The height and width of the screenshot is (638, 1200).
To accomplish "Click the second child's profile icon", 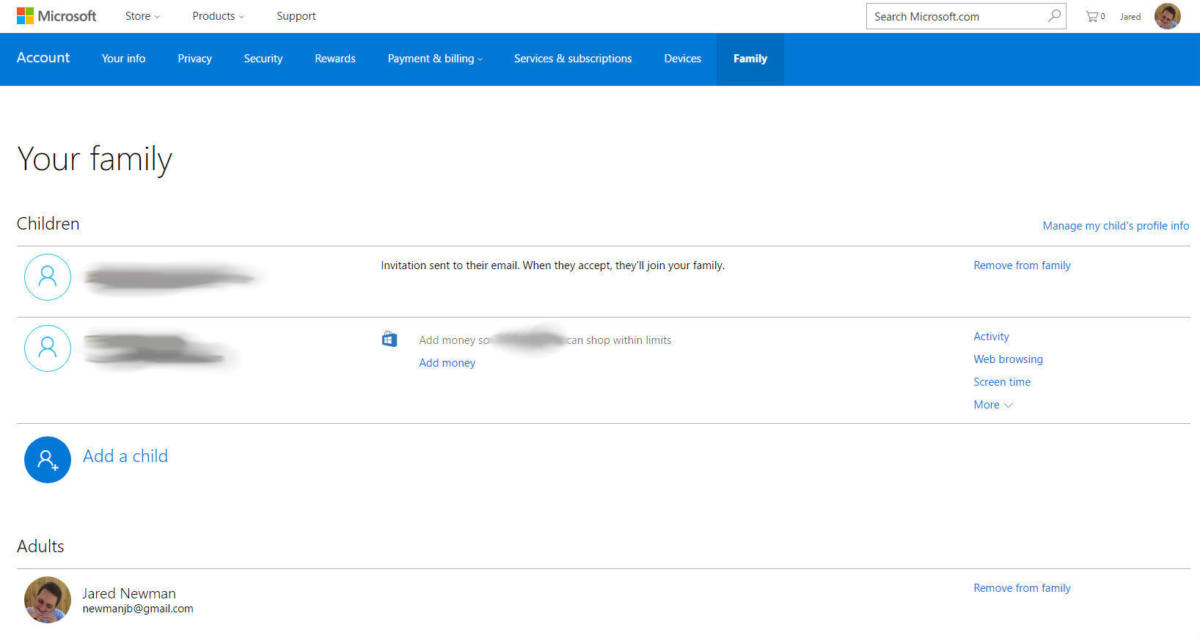I will tap(47, 348).
